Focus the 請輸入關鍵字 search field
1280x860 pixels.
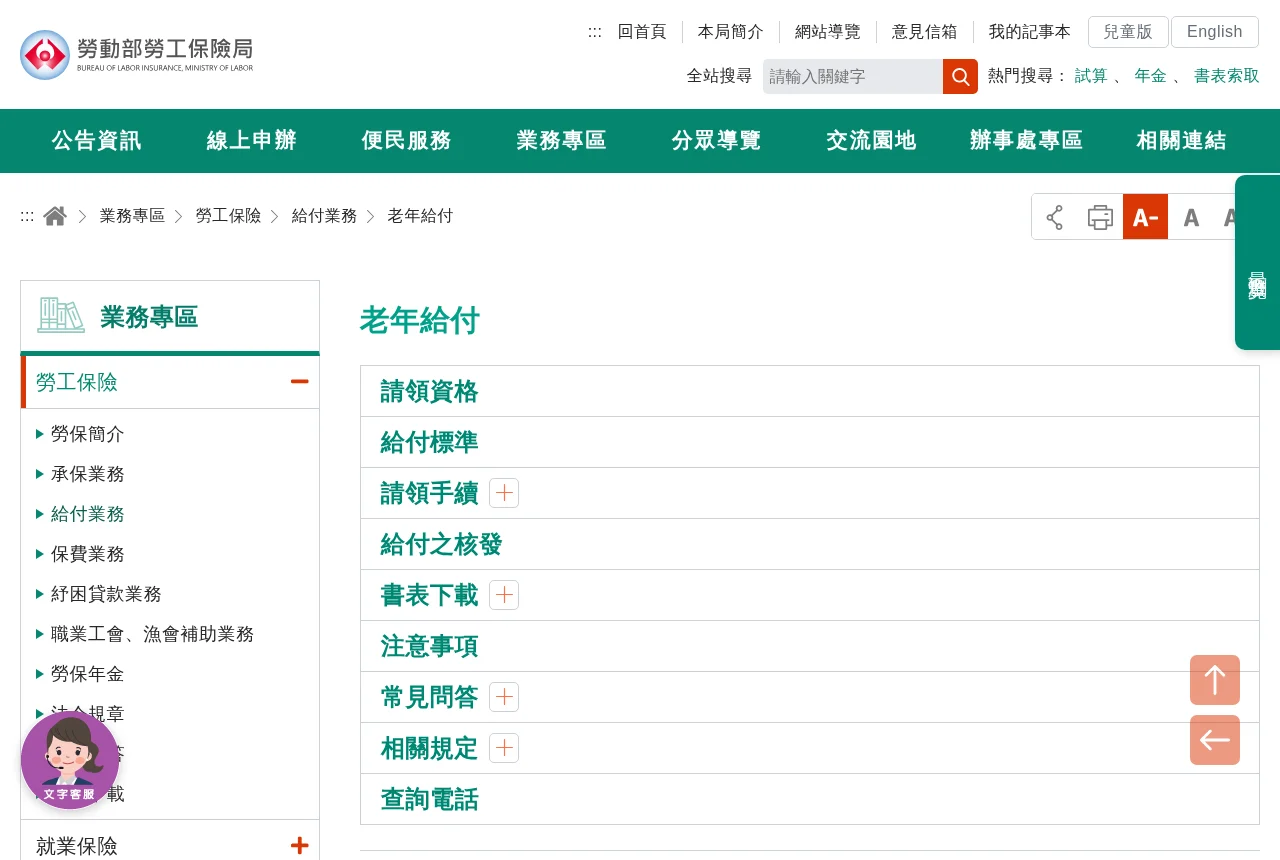(853, 77)
